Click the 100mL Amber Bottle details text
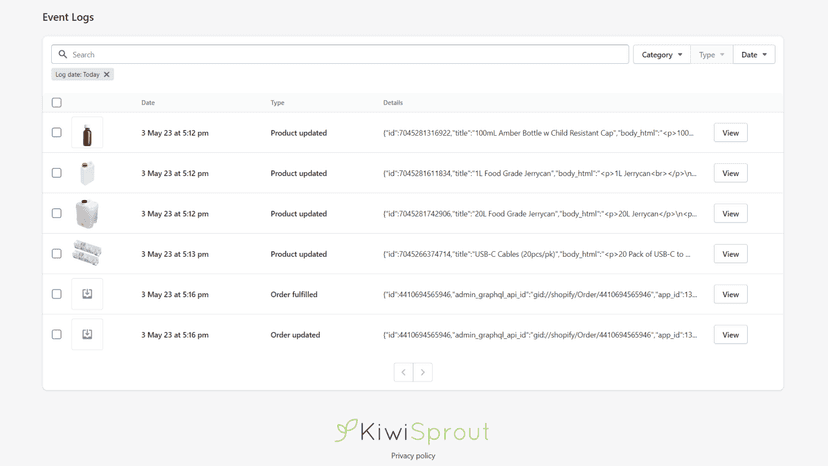Screen dimensions: 828x466 click(x=538, y=133)
